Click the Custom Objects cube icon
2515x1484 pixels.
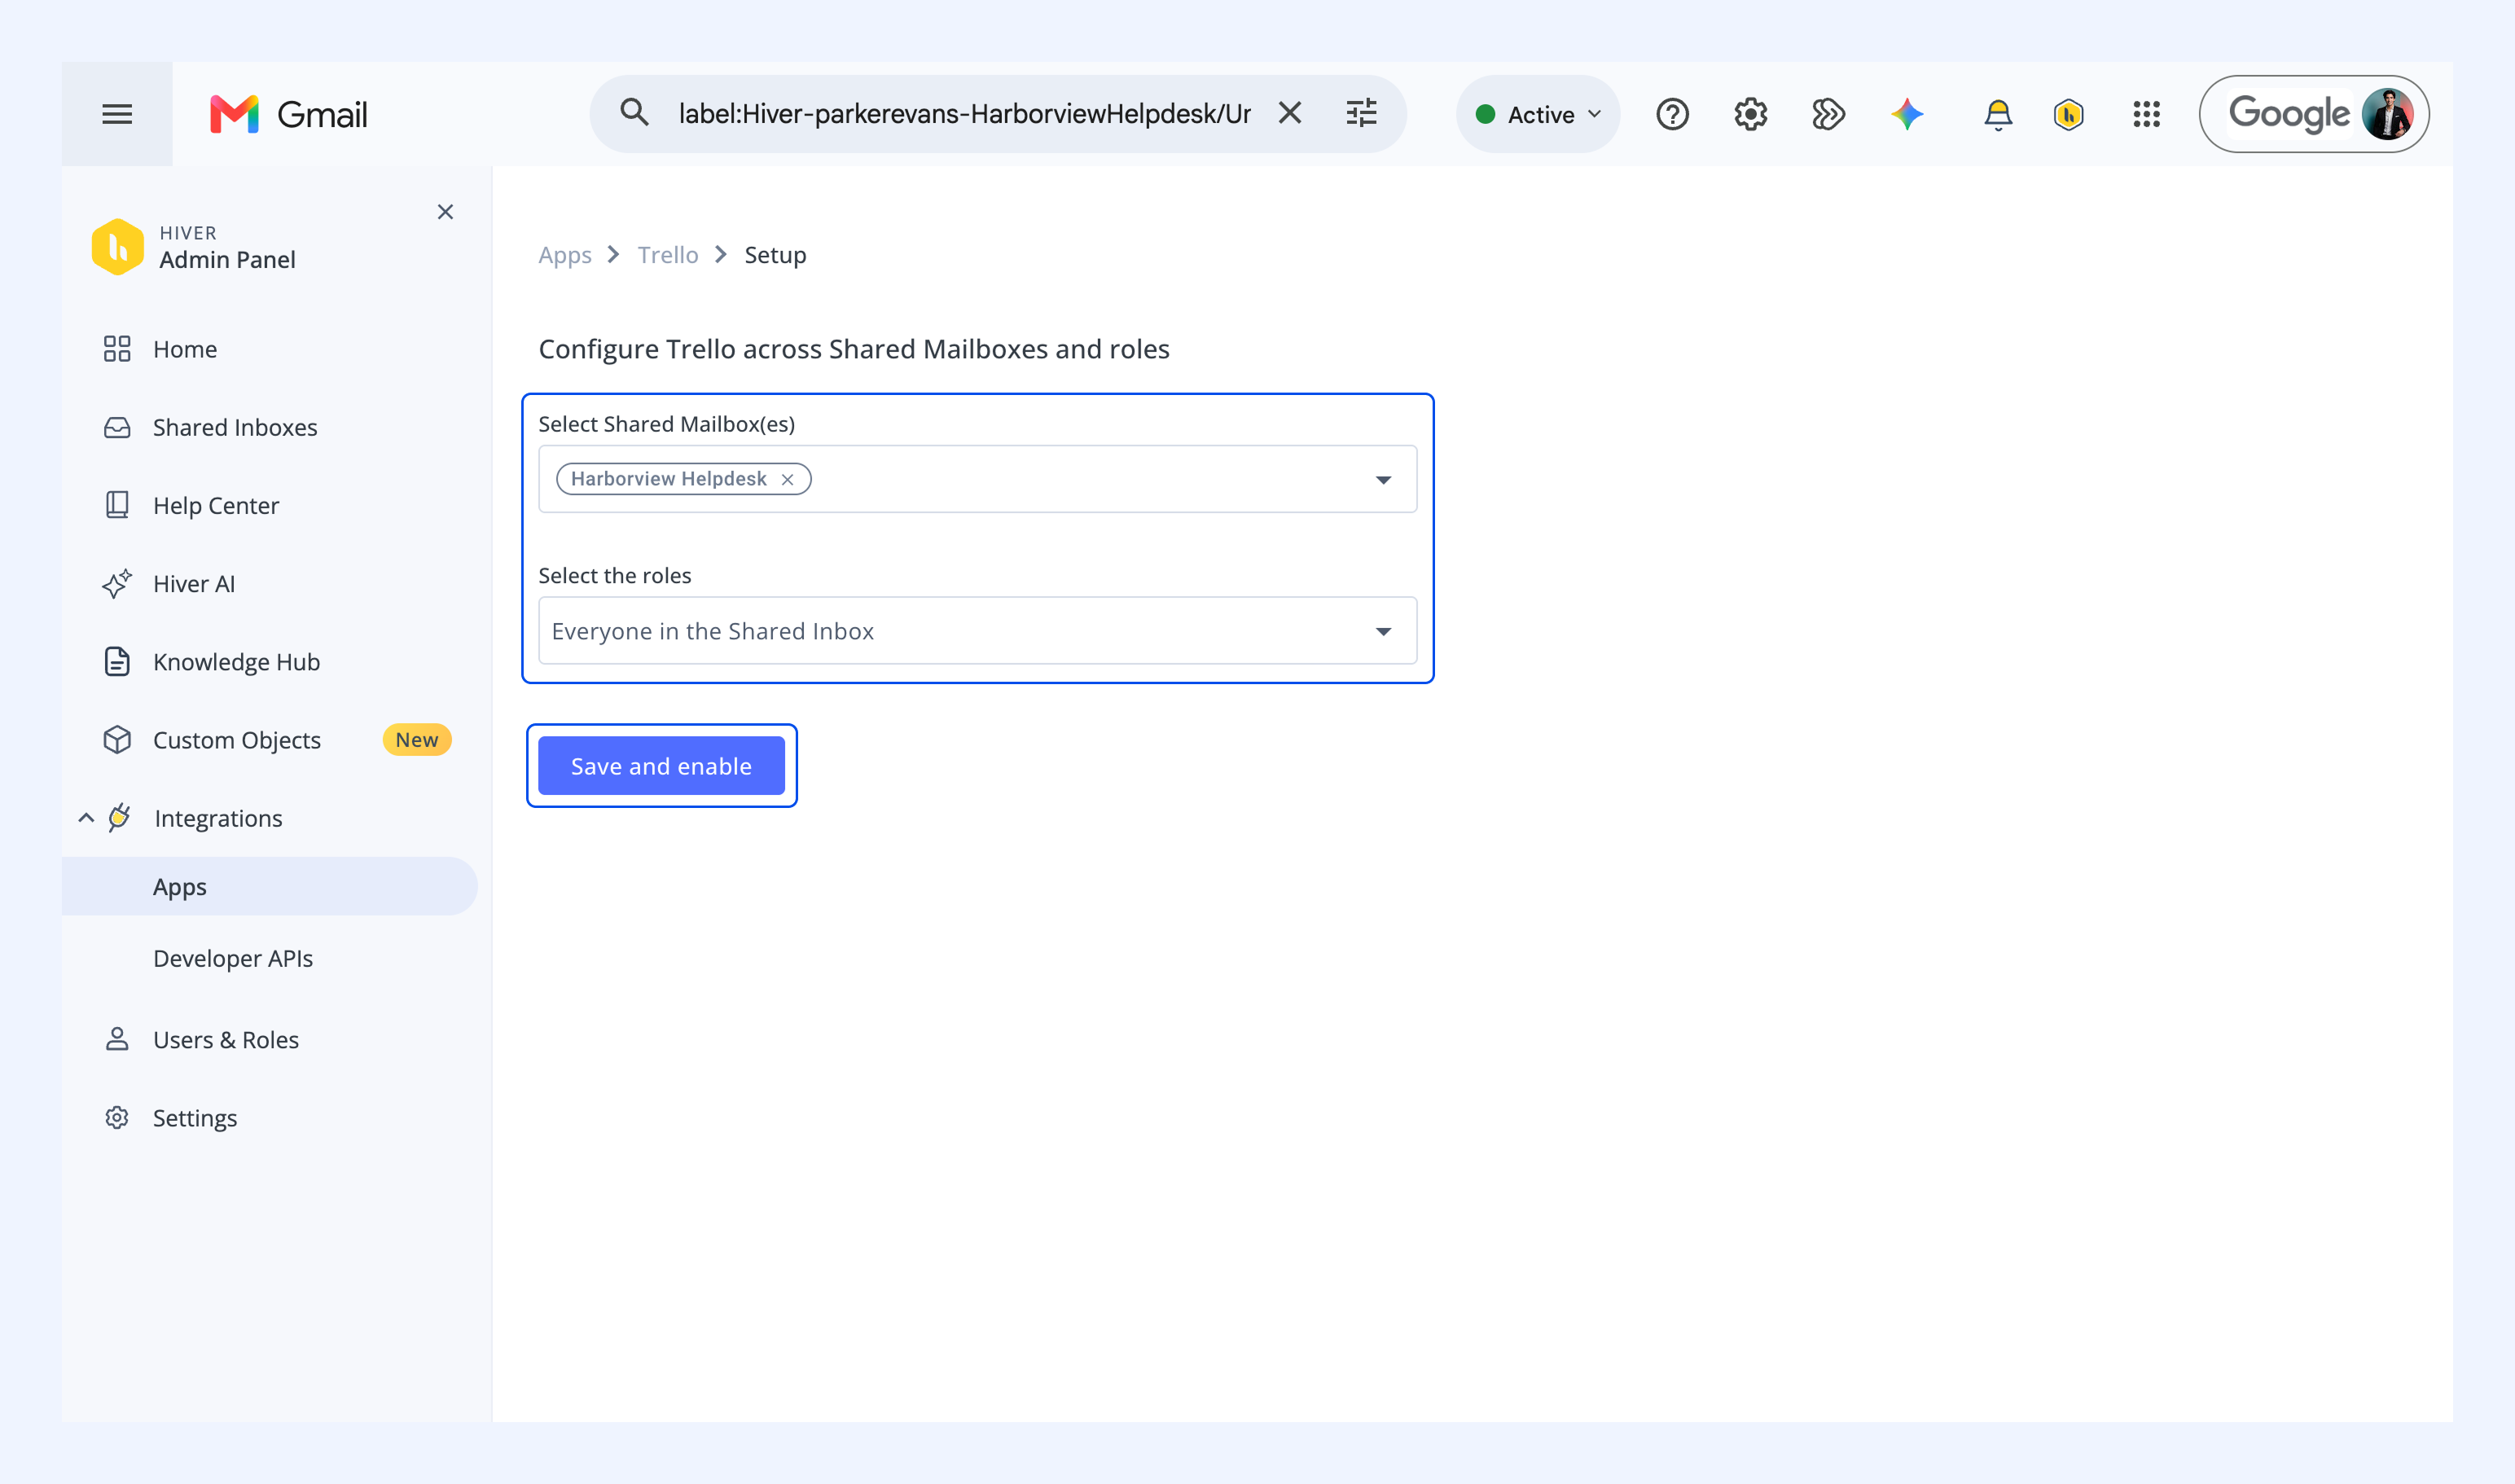coord(117,740)
